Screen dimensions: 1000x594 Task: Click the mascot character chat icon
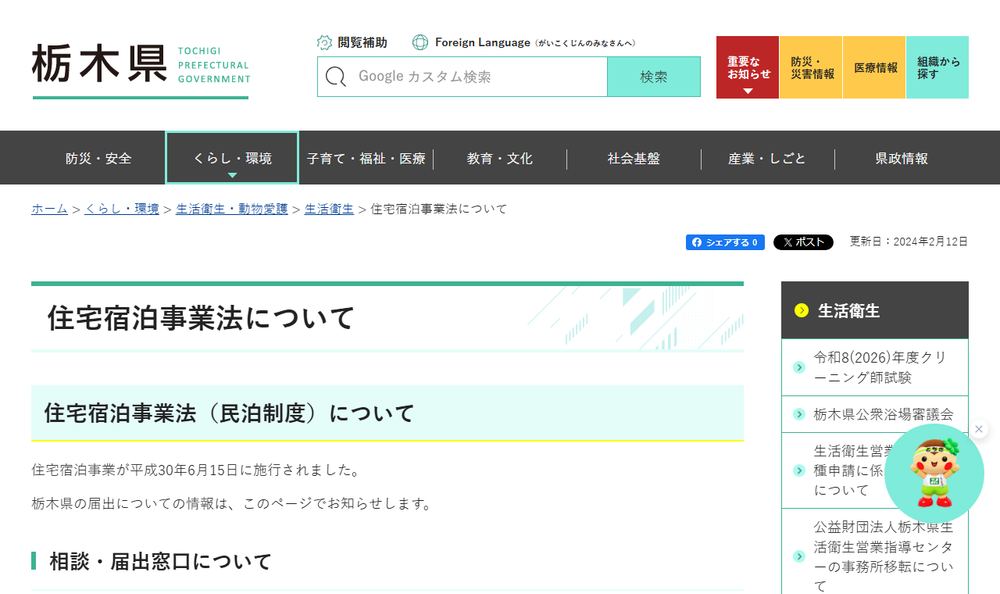pos(934,473)
